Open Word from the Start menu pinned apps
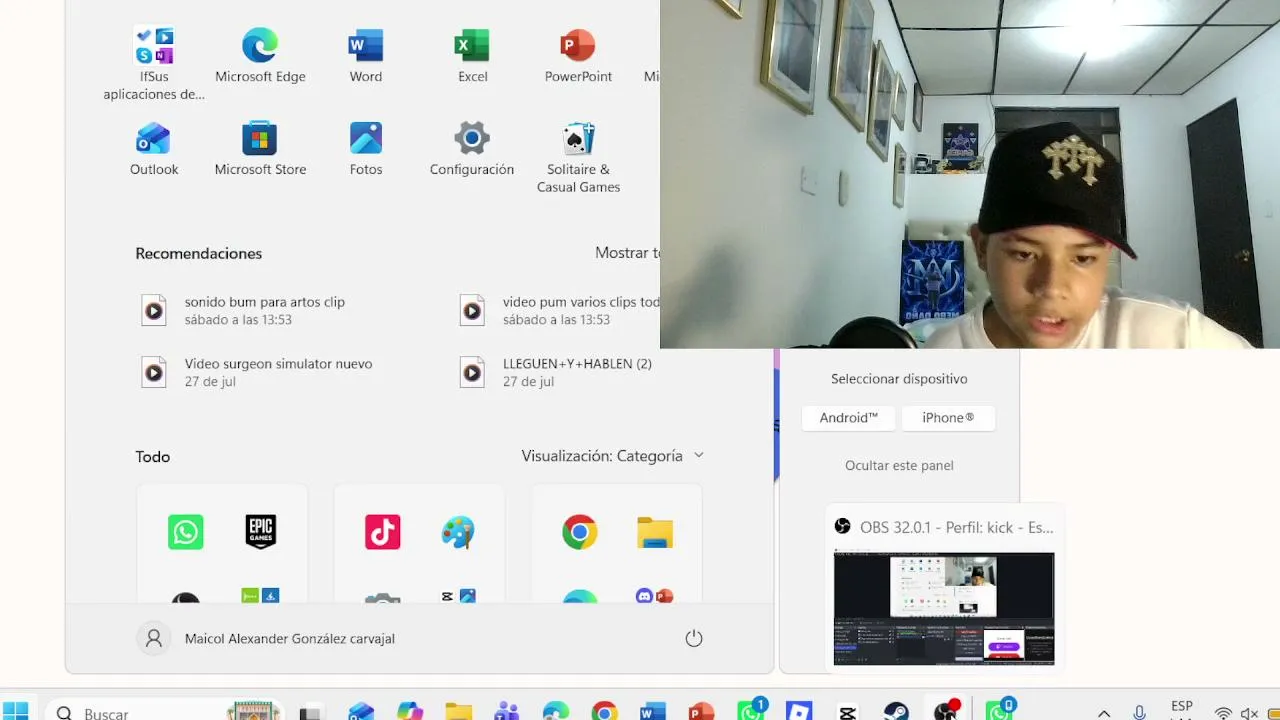This screenshot has height=720, width=1280. [x=366, y=56]
